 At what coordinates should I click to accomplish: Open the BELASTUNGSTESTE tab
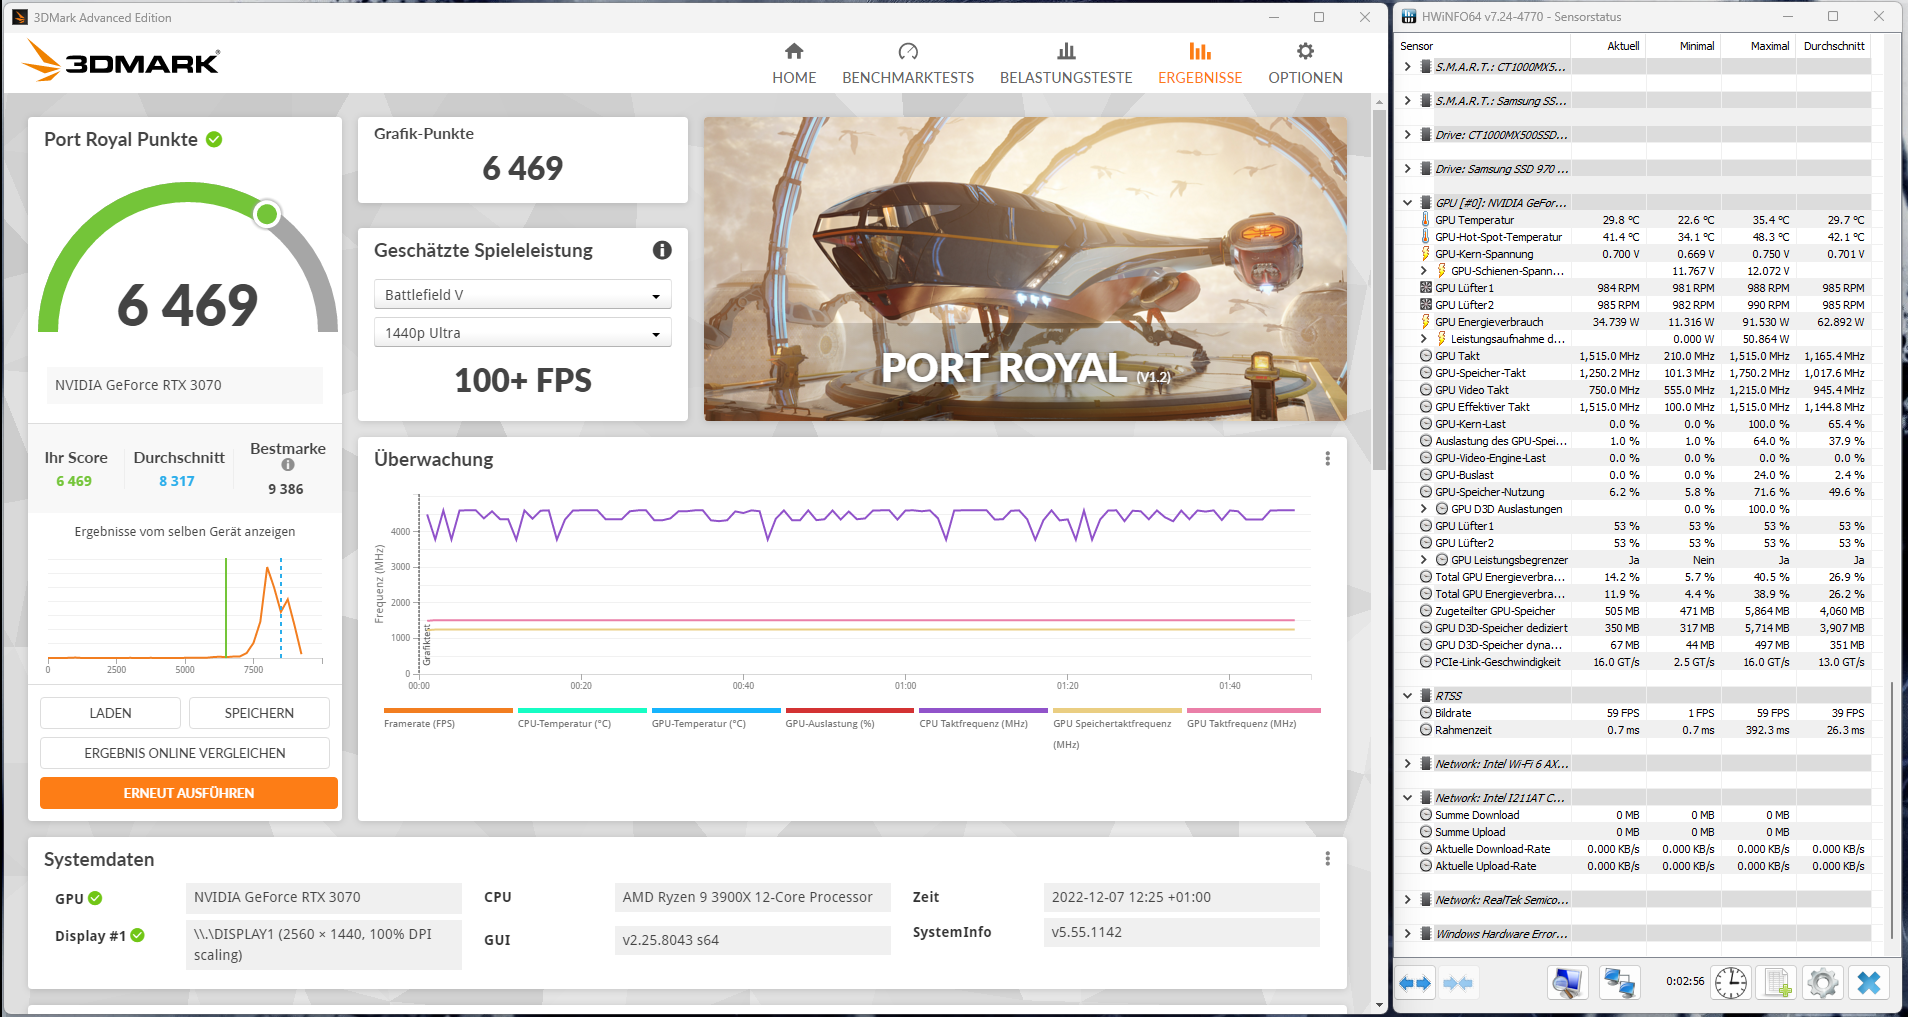(1066, 64)
